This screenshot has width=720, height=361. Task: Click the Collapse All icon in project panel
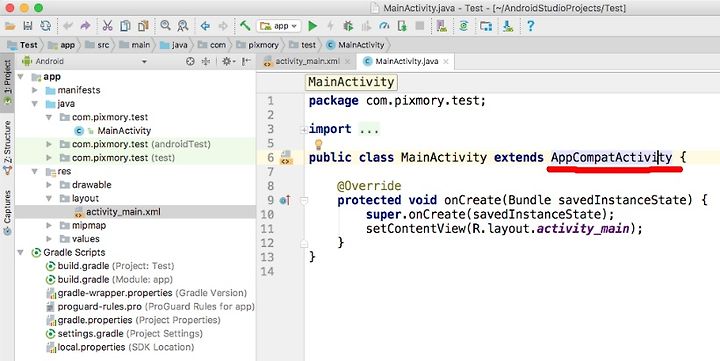coord(206,61)
